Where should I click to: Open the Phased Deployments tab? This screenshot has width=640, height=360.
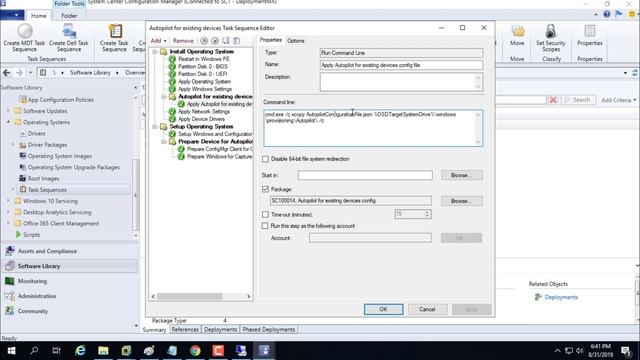pyautogui.click(x=269, y=330)
